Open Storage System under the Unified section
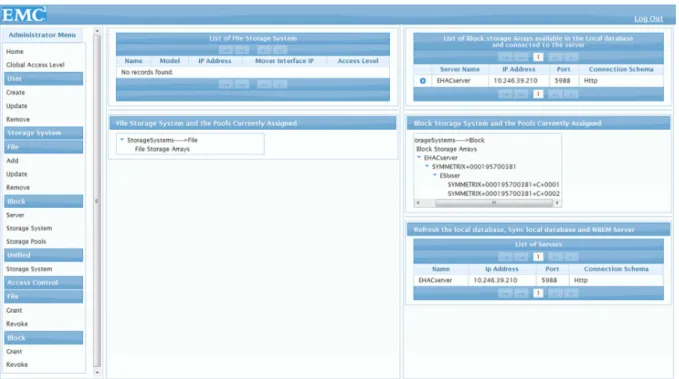 point(29,269)
